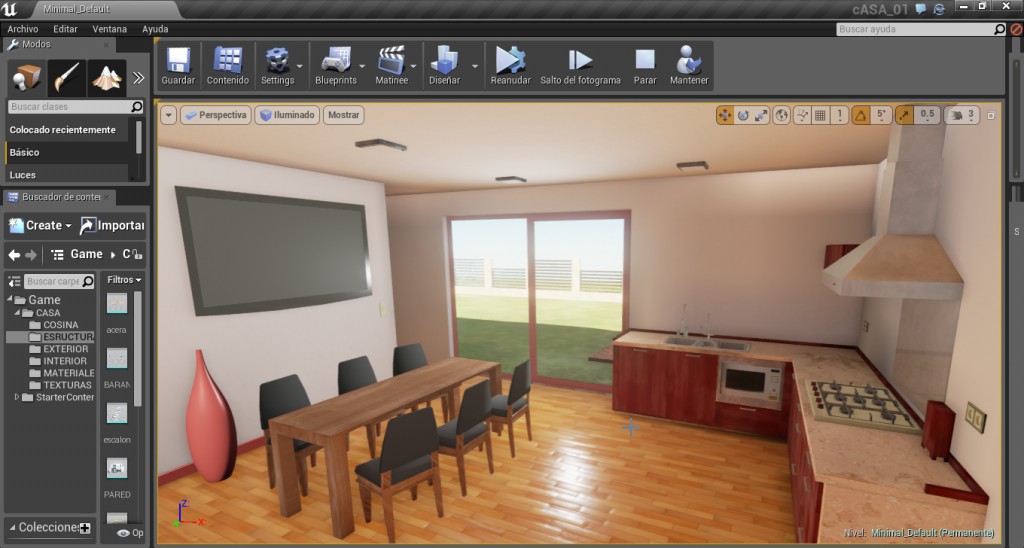Click the Blueprints gamepad icon

tap(336, 61)
